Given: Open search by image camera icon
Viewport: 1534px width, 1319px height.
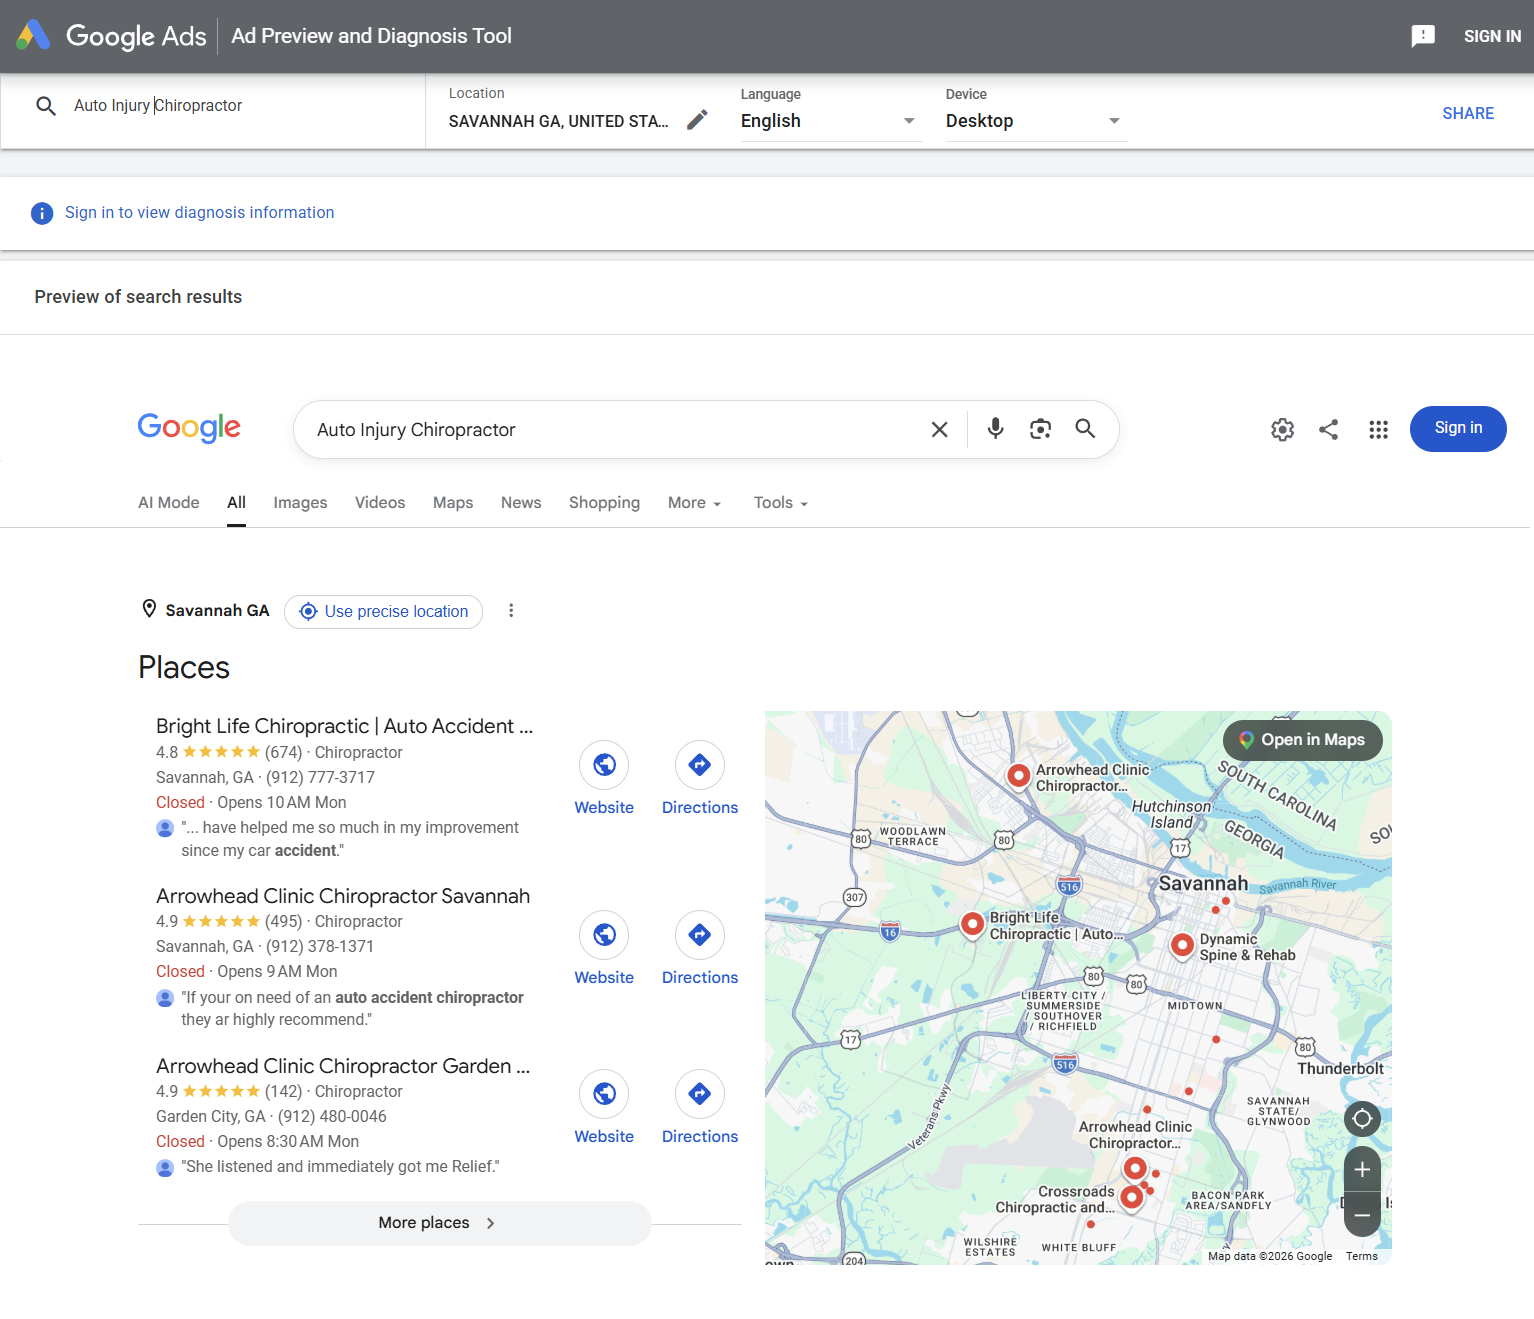Looking at the screenshot, I should (1040, 429).
